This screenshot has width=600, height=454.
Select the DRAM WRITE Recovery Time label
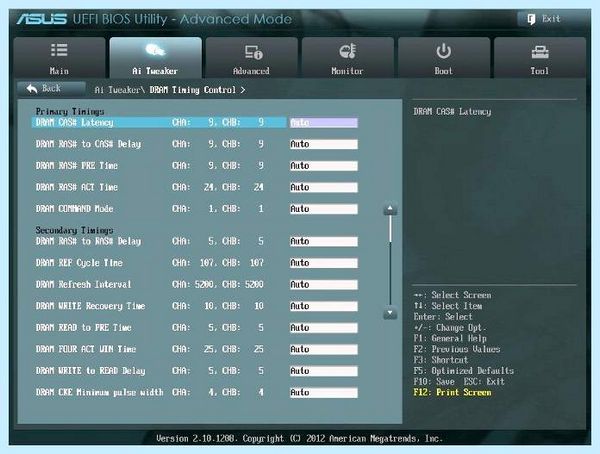coord(90,306)
